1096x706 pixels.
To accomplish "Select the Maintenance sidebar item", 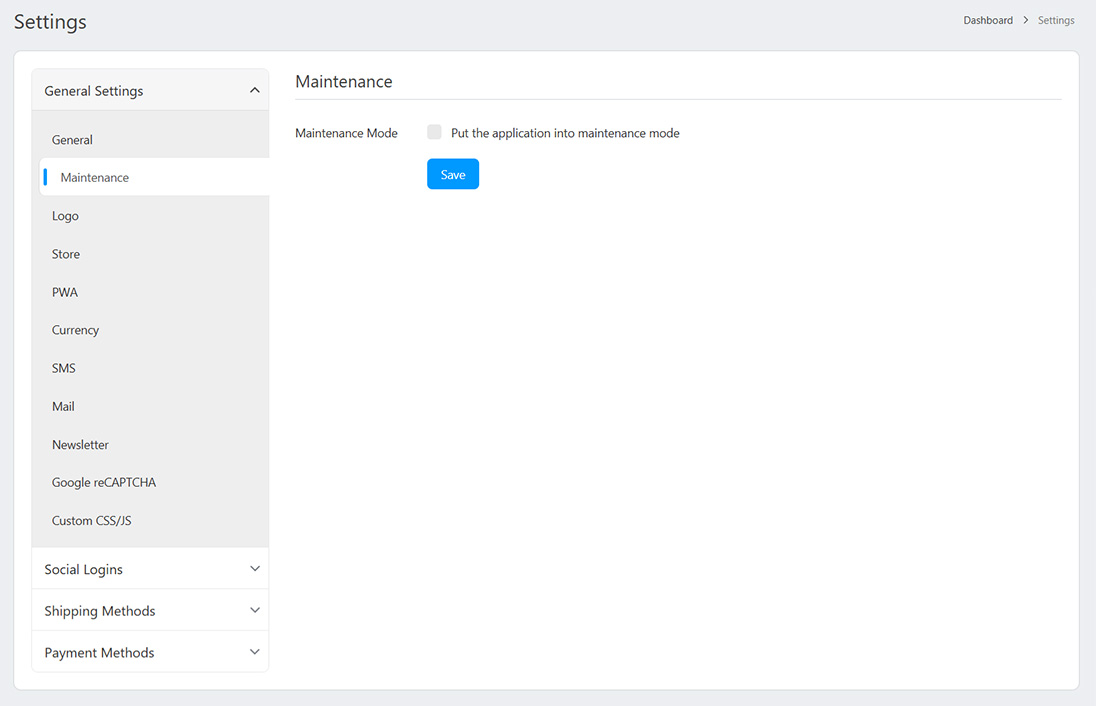I will click(94, 178).
